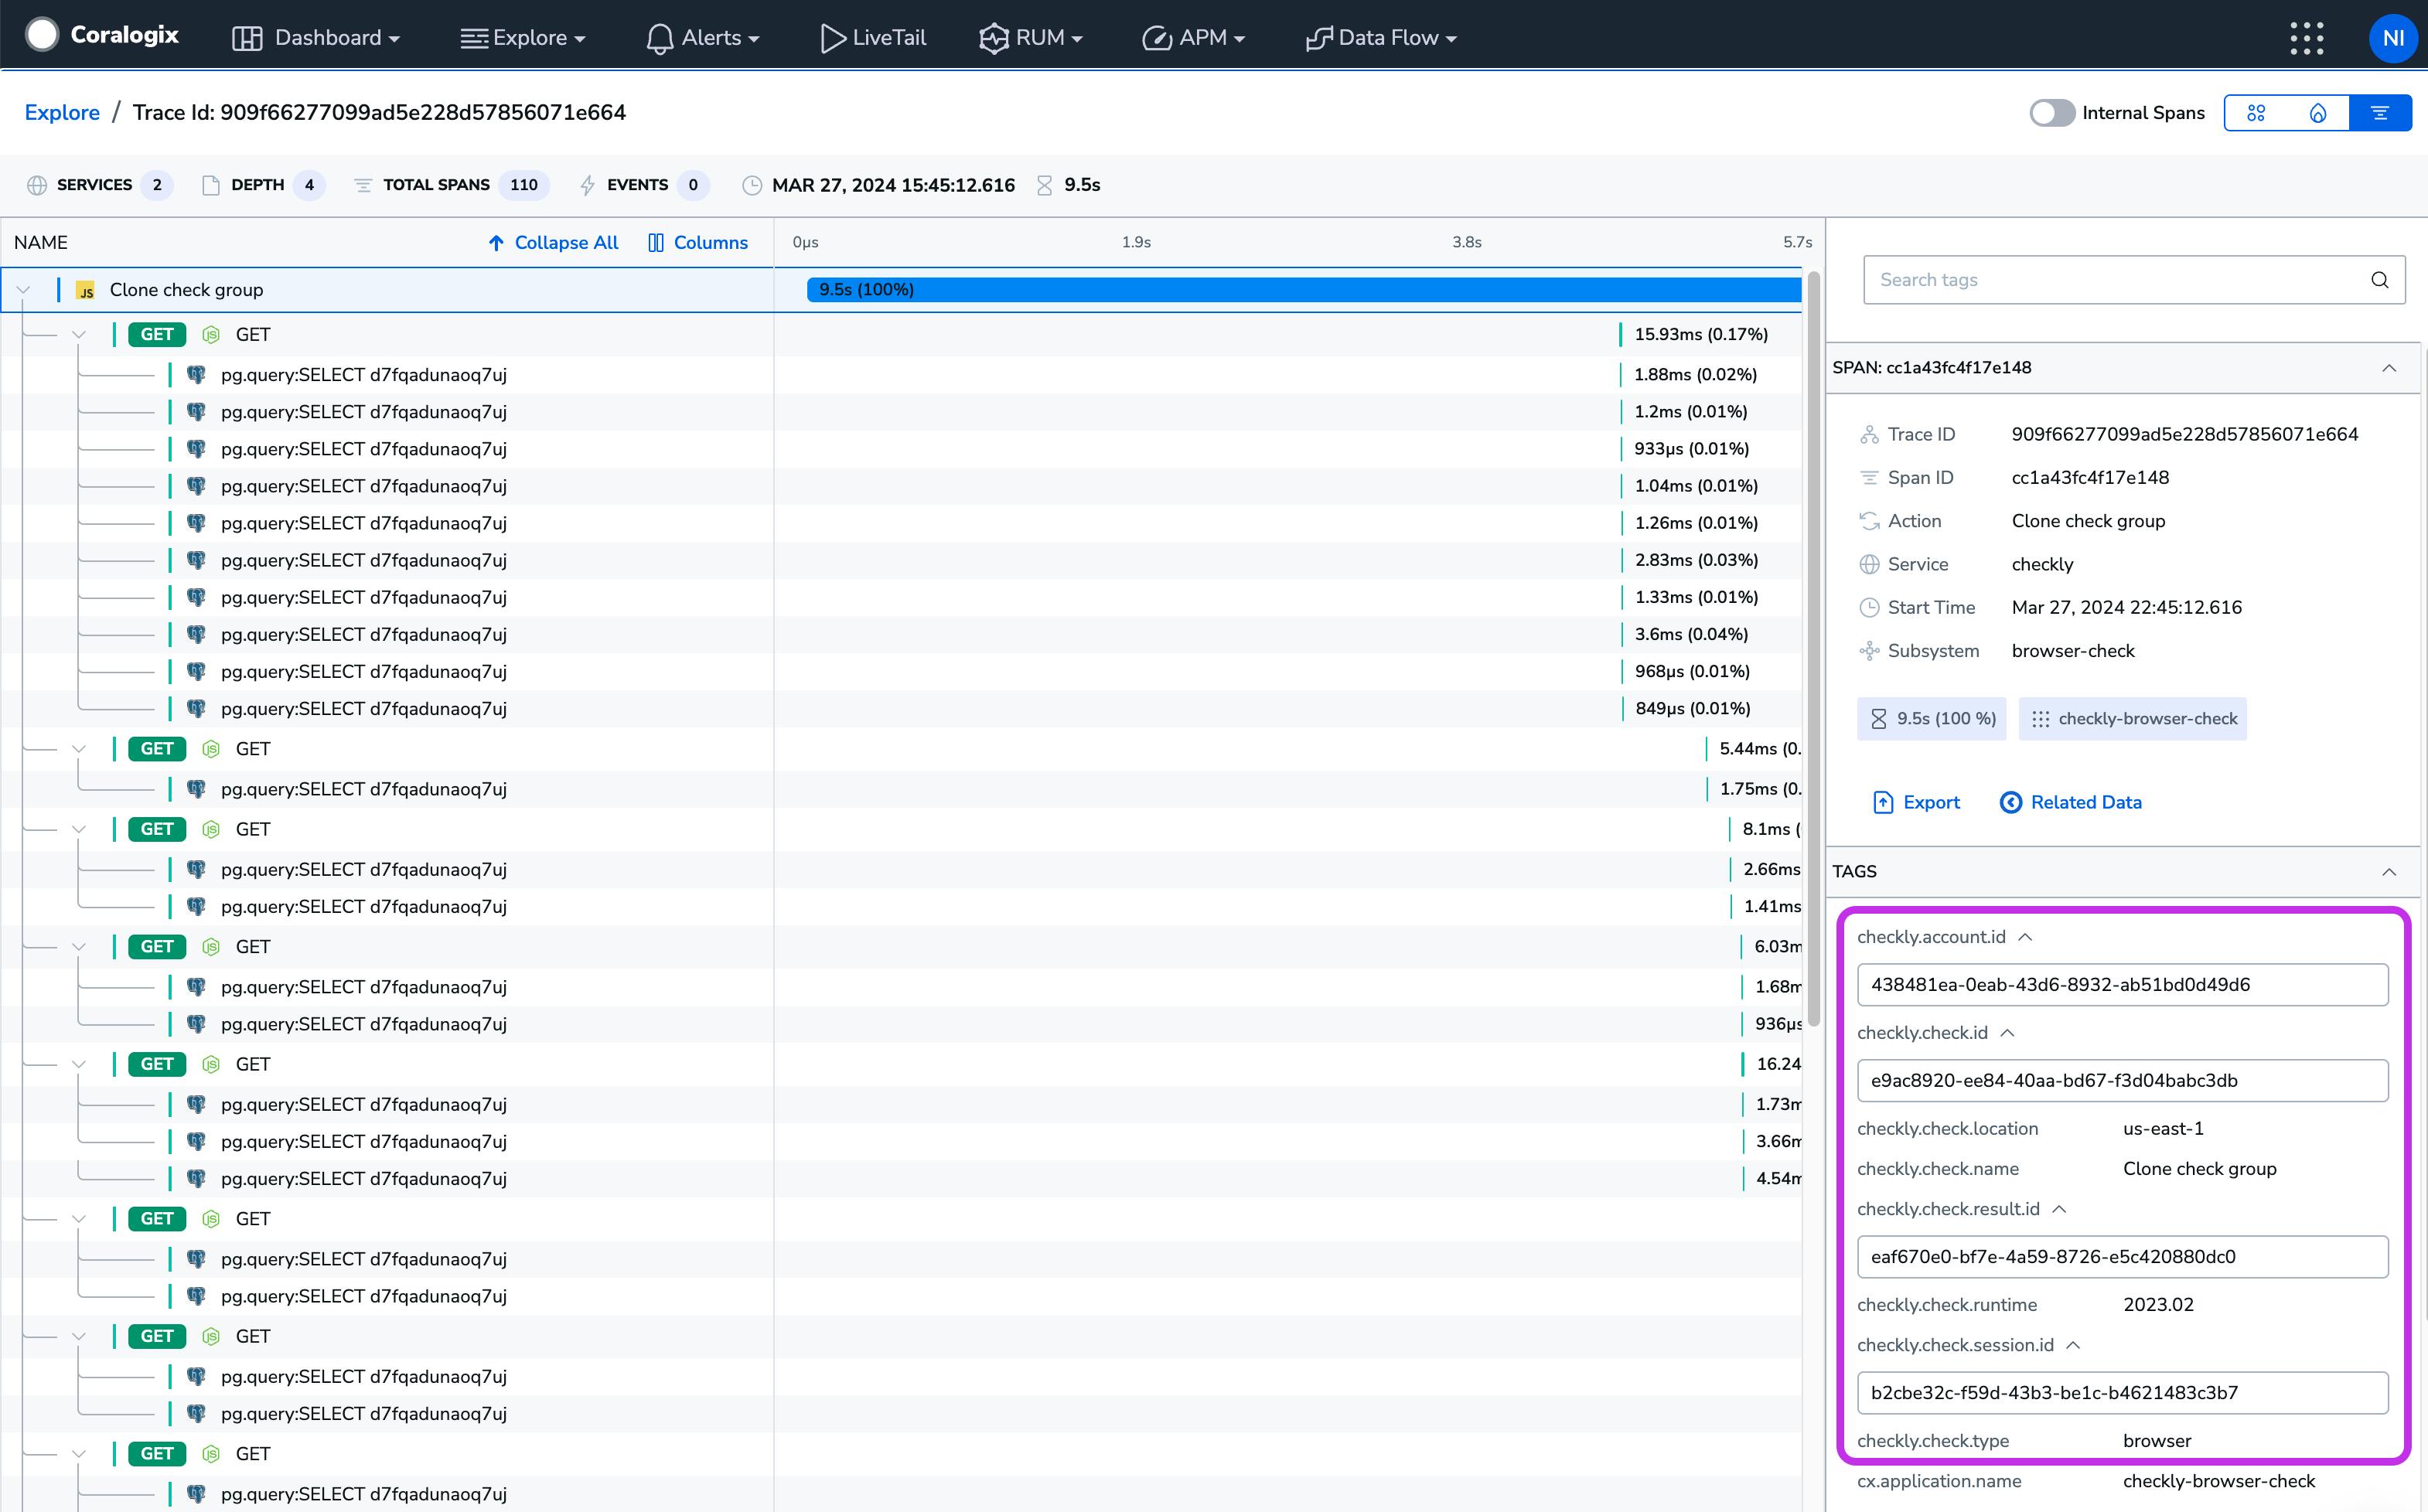Image resolution: width=2428 pixels, height=1512 pixels.
Task: Go back via the Explore breadcrumb link
Action: click(x=62, y=112)
